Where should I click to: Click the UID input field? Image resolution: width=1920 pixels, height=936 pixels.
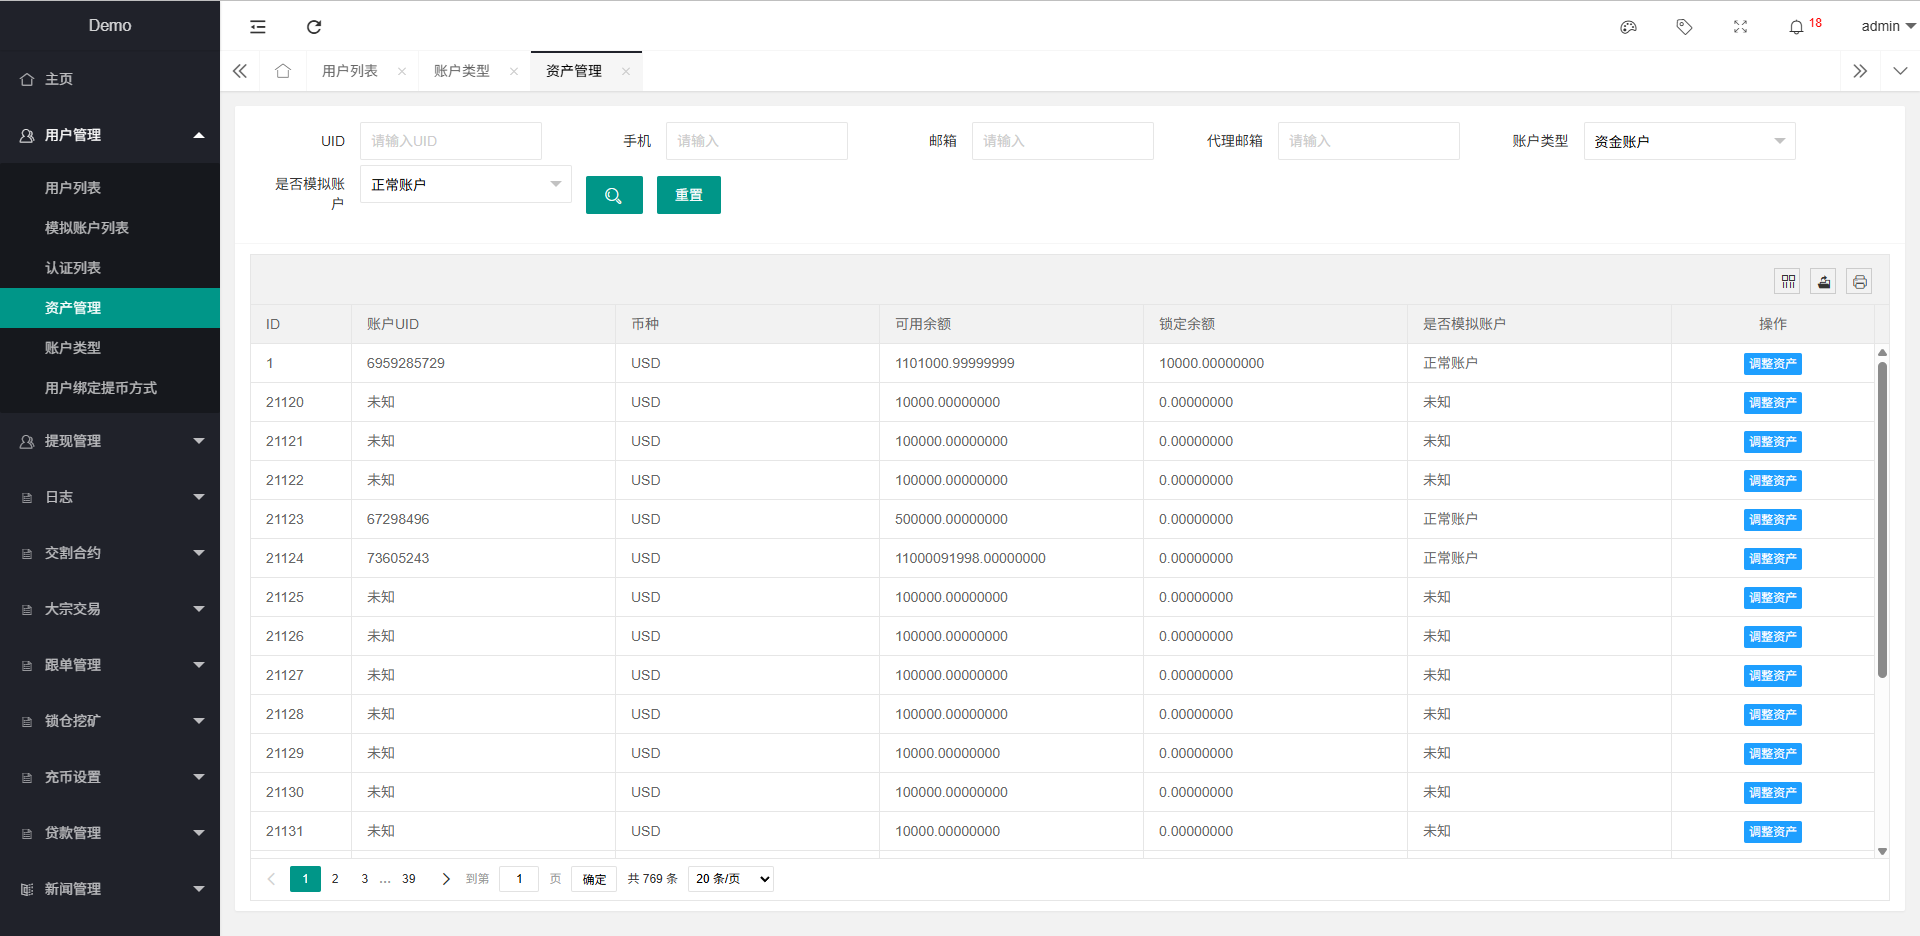point(450,141)
